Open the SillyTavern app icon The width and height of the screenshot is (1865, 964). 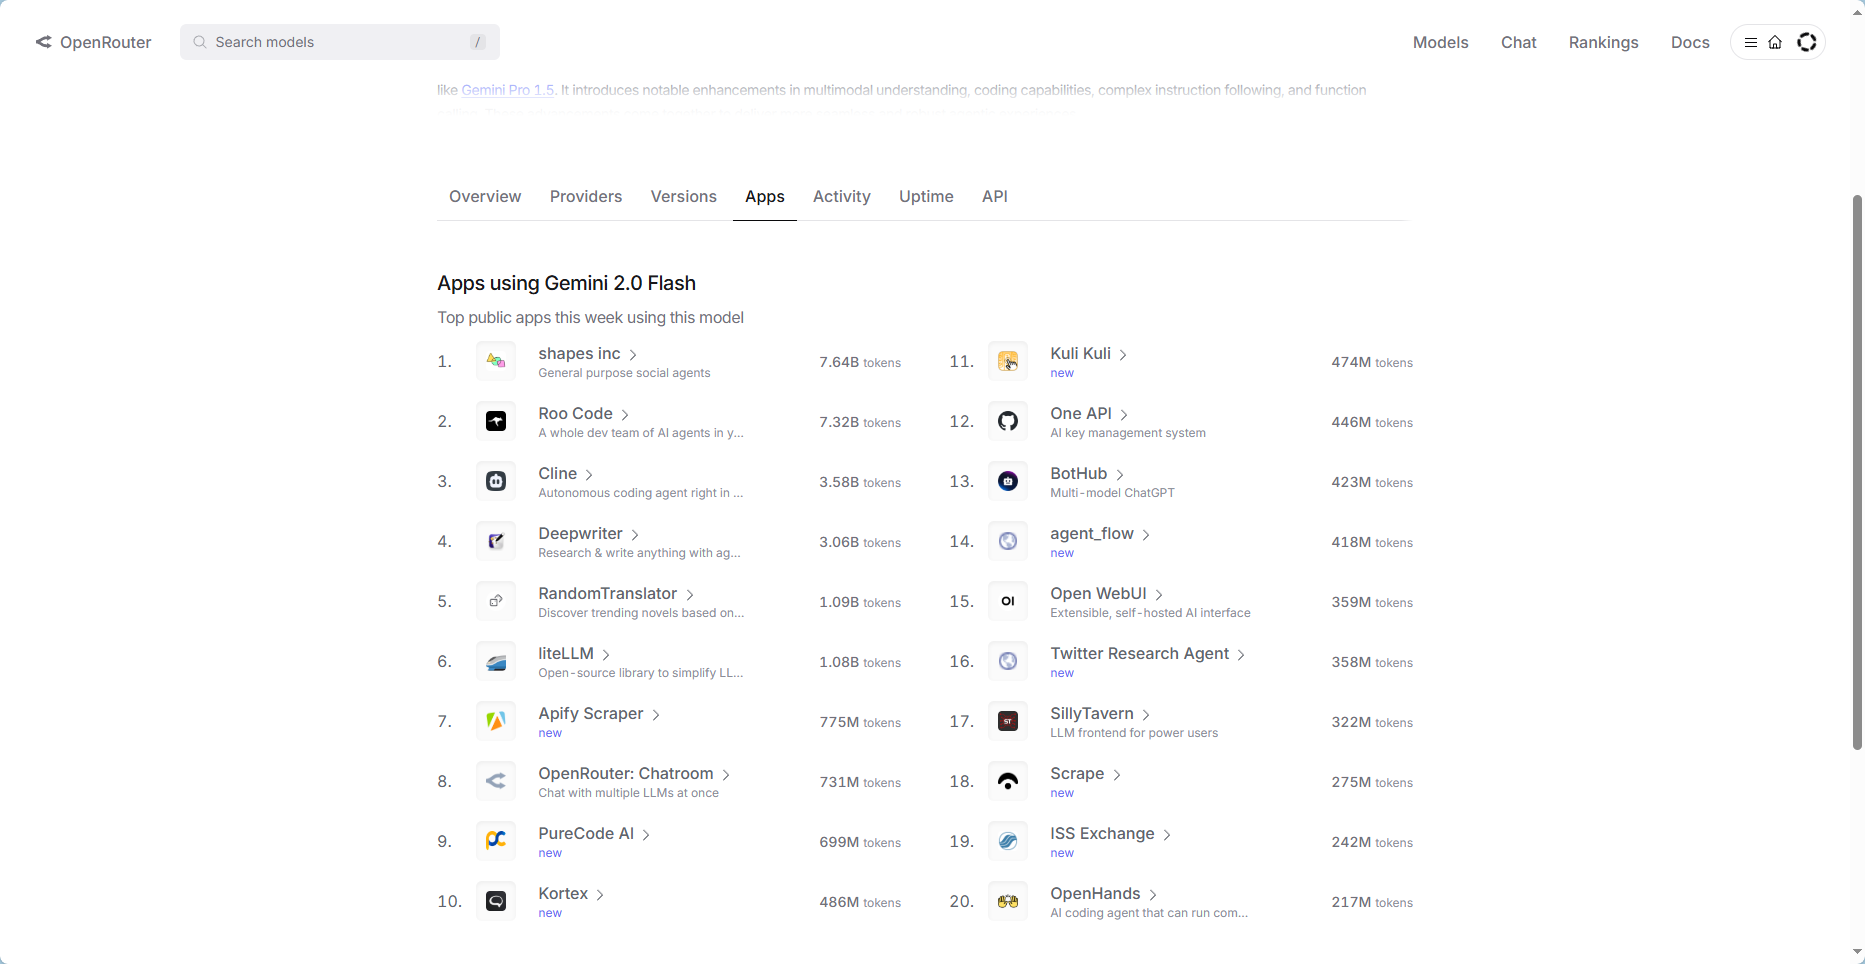tap(1008, 721)
